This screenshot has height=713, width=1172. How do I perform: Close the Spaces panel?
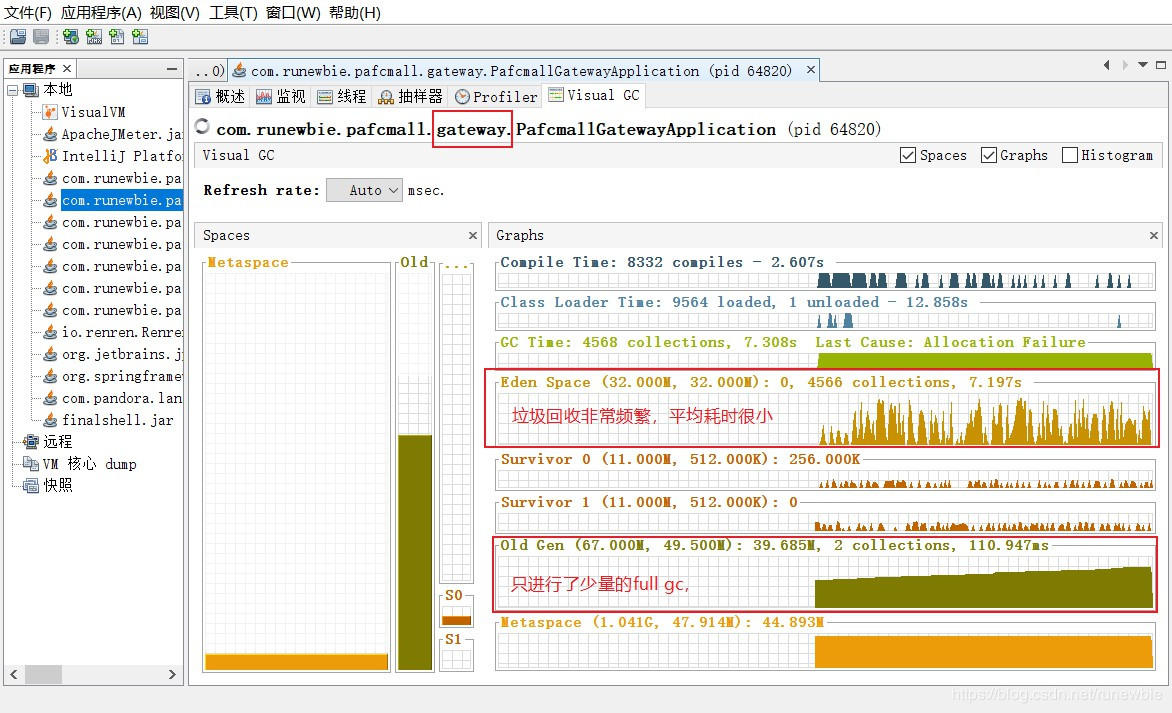472,235
